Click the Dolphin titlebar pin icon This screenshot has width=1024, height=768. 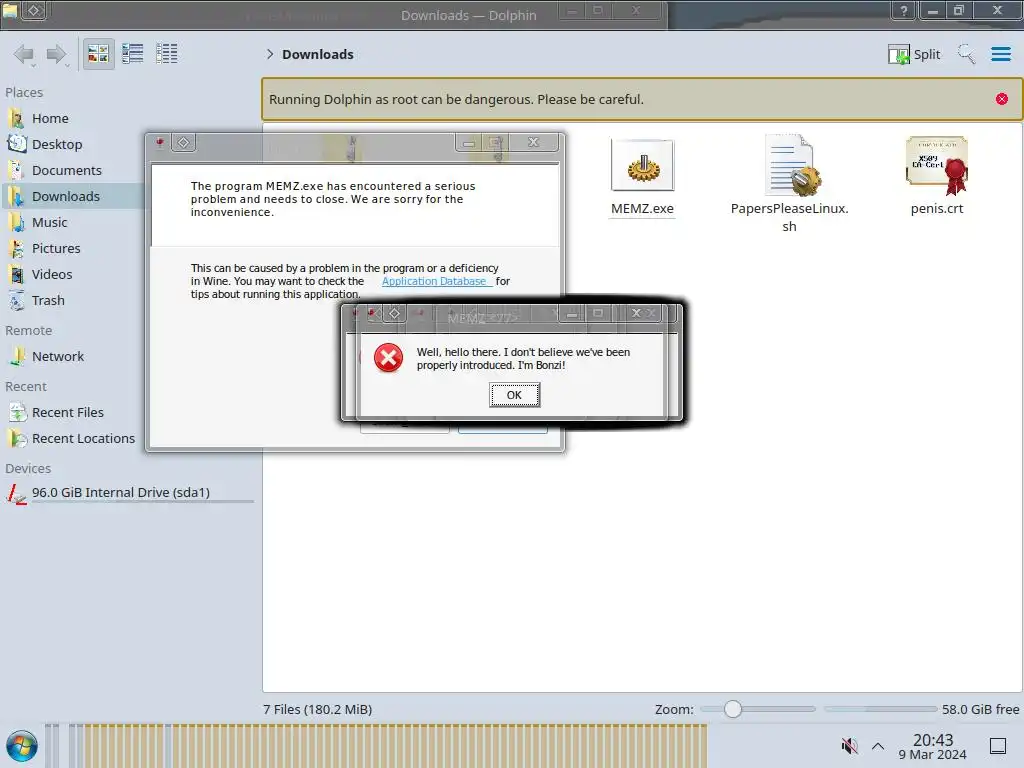coord(35,10)
